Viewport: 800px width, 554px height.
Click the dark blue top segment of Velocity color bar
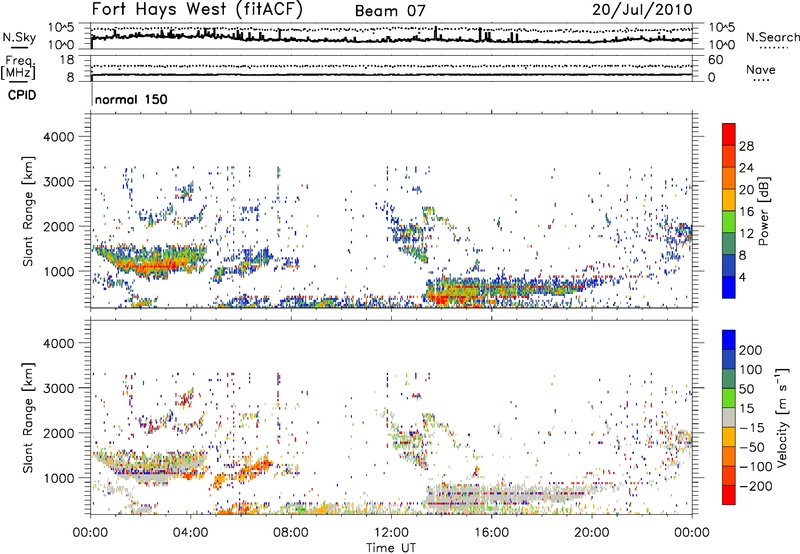pyautogui.click(x=729, y=340)
